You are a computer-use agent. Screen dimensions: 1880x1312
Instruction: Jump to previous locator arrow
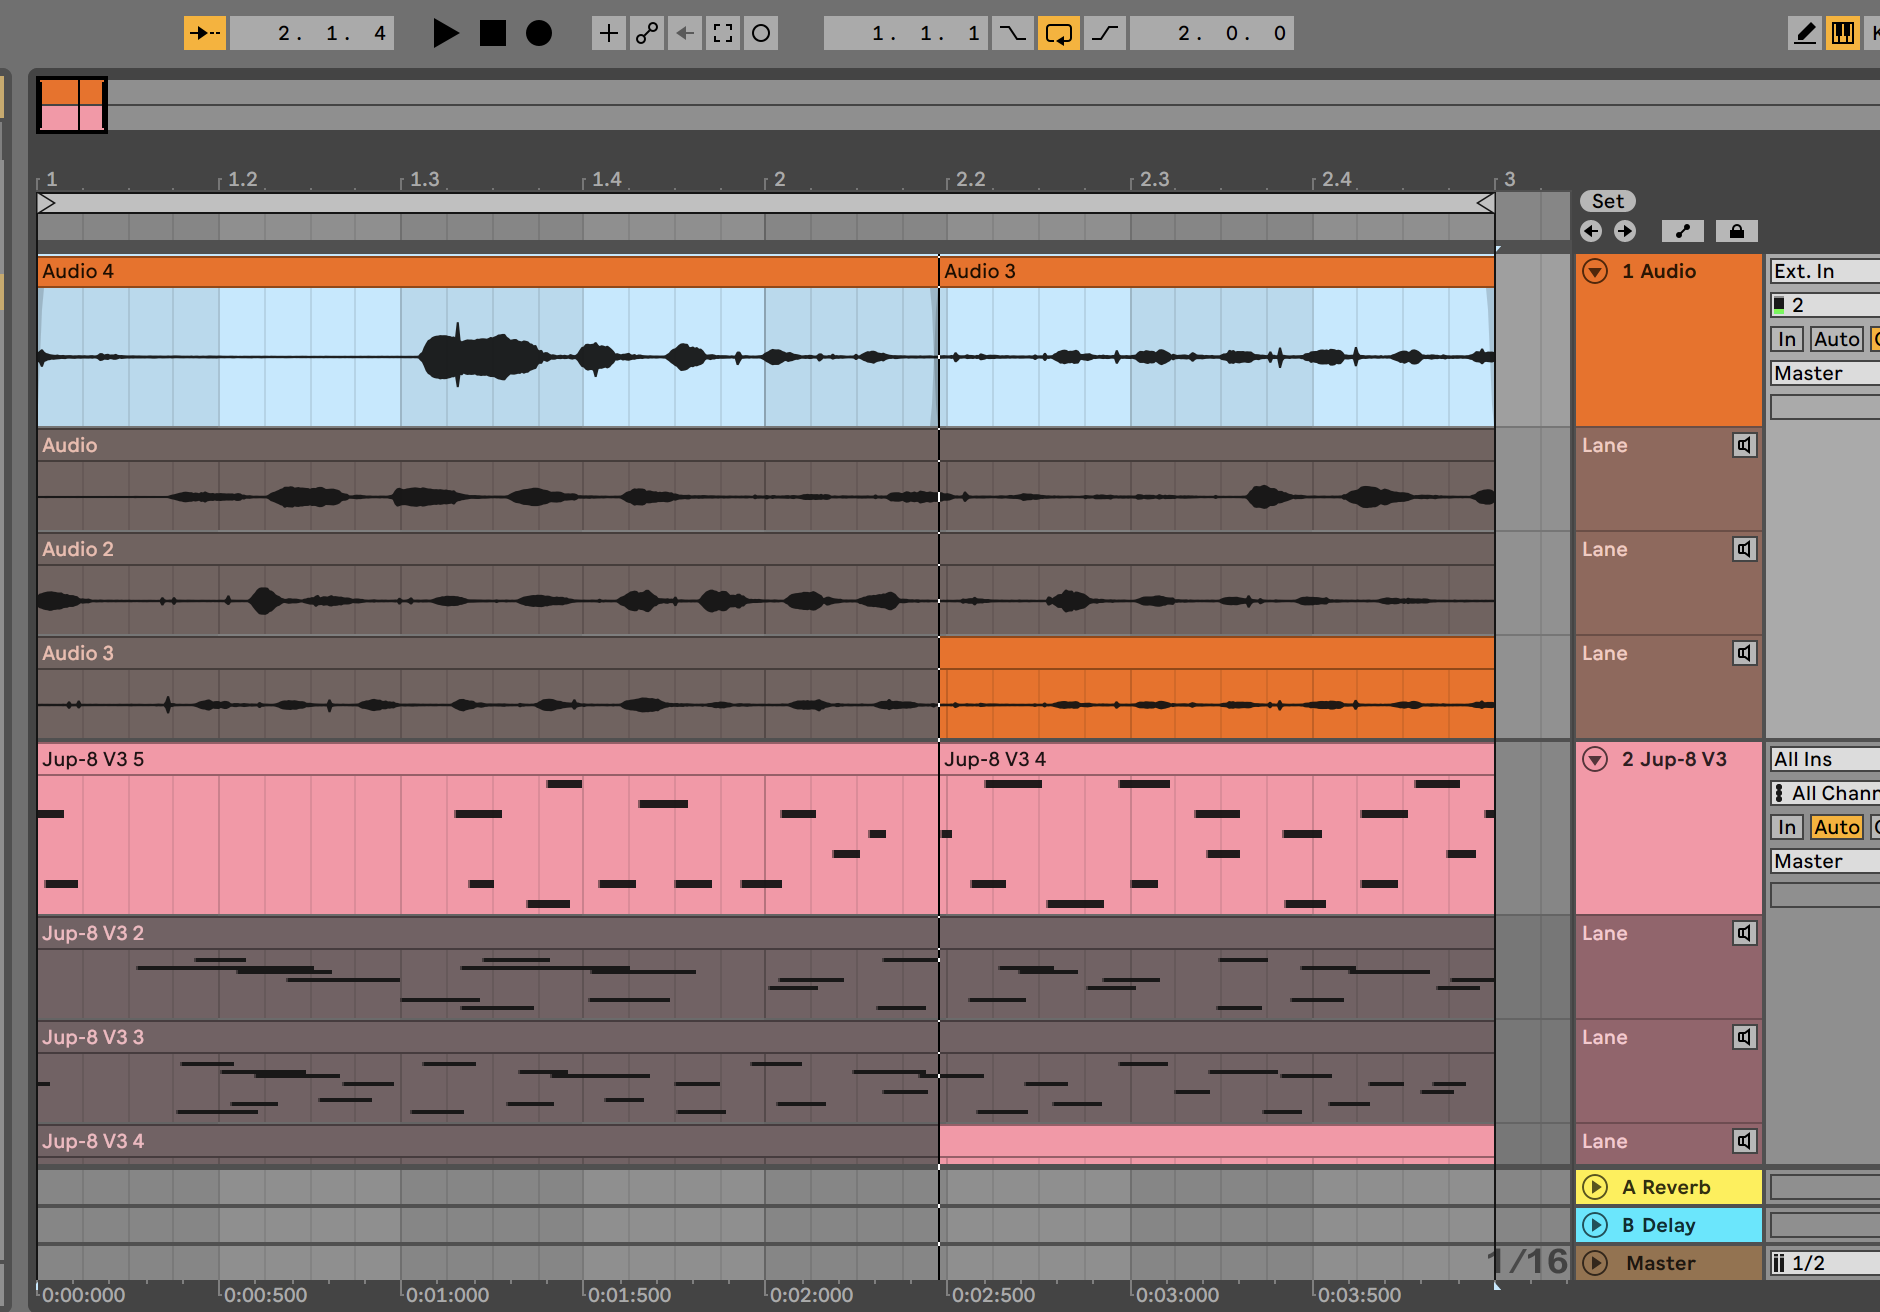[1591, 231]
